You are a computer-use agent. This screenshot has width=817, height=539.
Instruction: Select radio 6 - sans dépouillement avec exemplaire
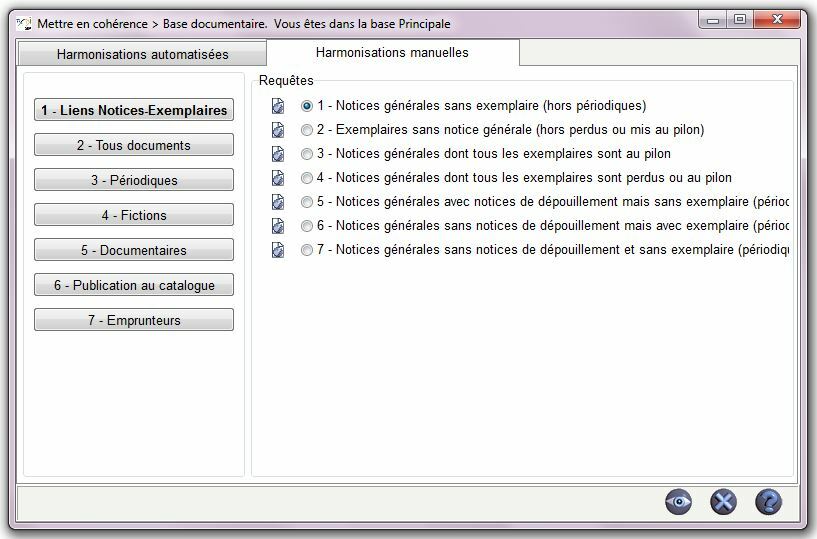(307, 226)
